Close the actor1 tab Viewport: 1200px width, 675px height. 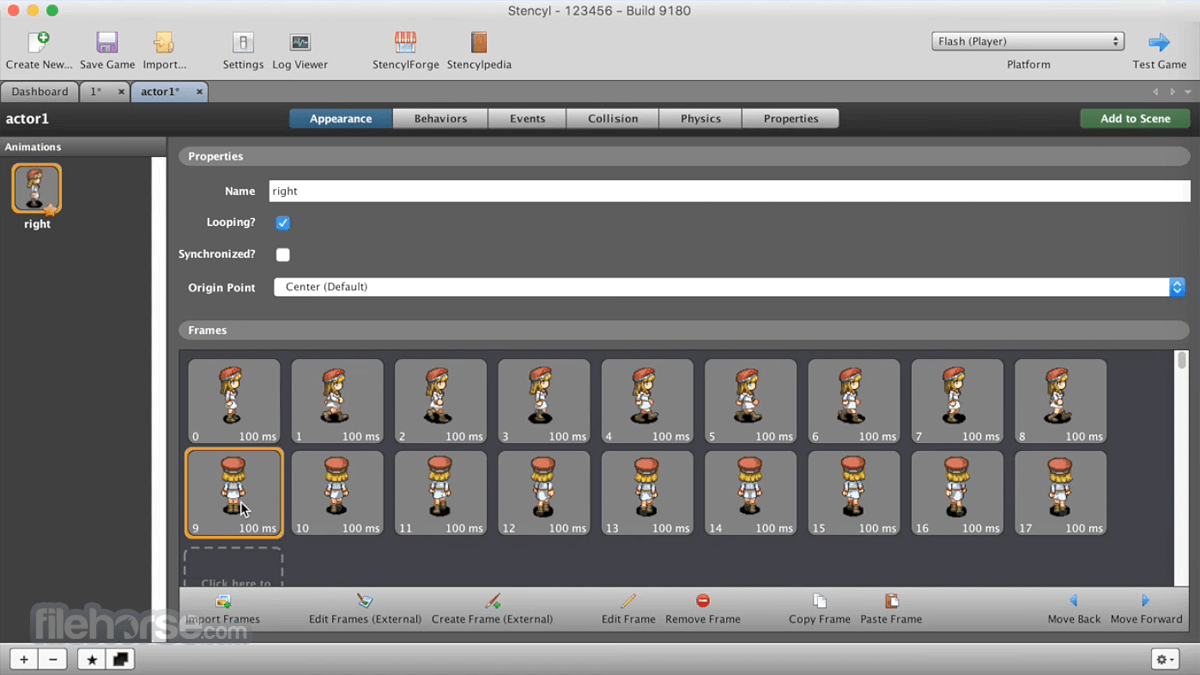point(199,92)
